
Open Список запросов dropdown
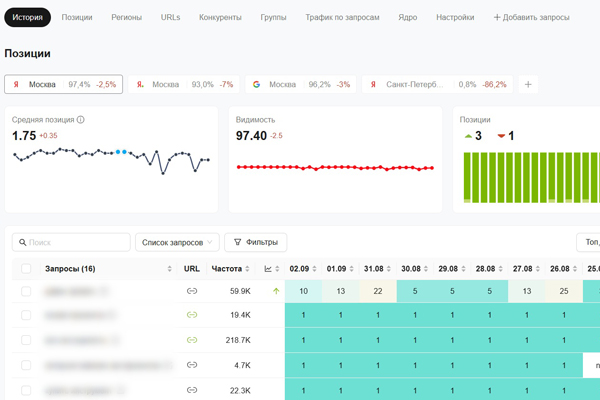(x=177, y=242)
